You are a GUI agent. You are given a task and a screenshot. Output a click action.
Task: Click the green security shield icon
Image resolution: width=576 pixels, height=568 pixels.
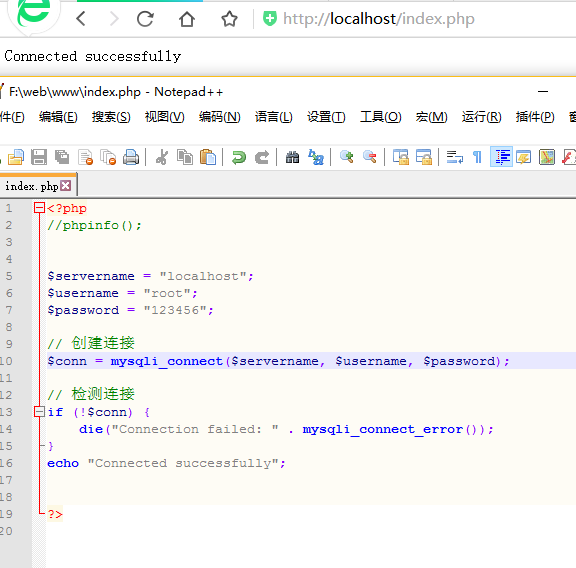coord(270,18)
